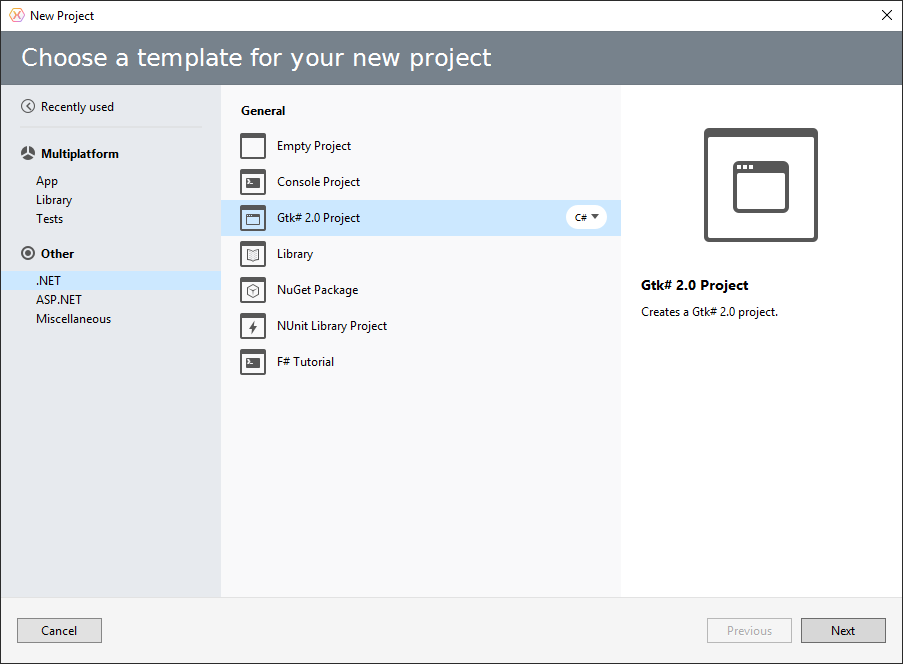Choose the Empty Project template
The width and height of the screenshot is (903, 664).
[421, 146]
